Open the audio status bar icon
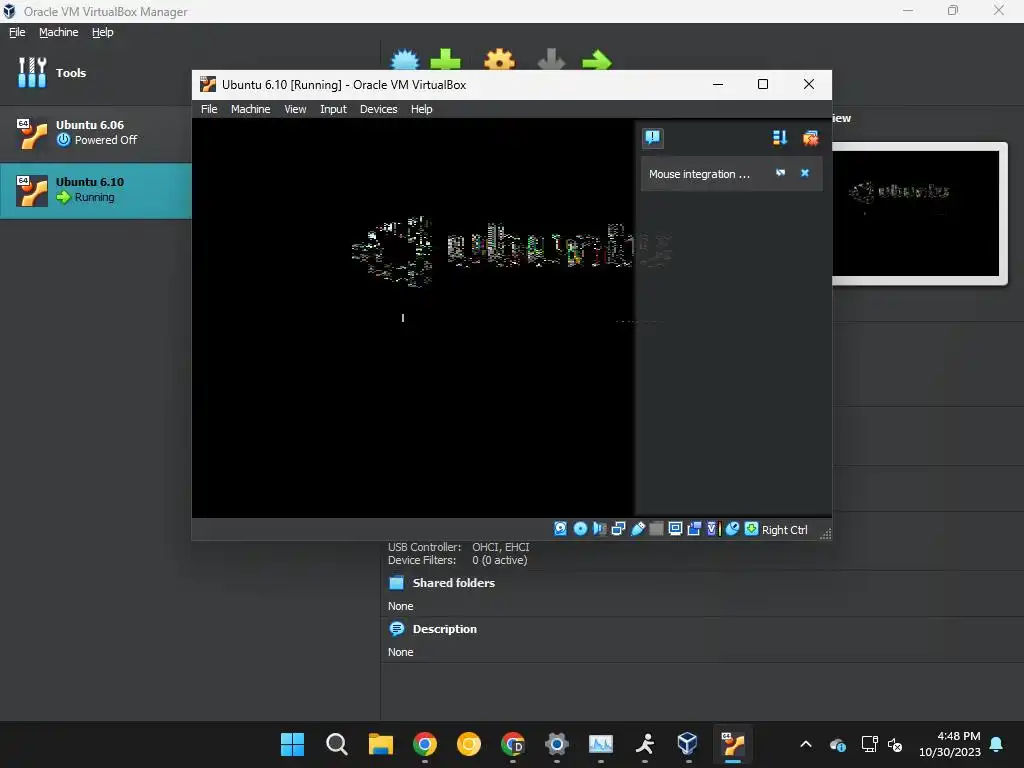Viewport: 1024px width, 768px height. click(x=600, y=529)
